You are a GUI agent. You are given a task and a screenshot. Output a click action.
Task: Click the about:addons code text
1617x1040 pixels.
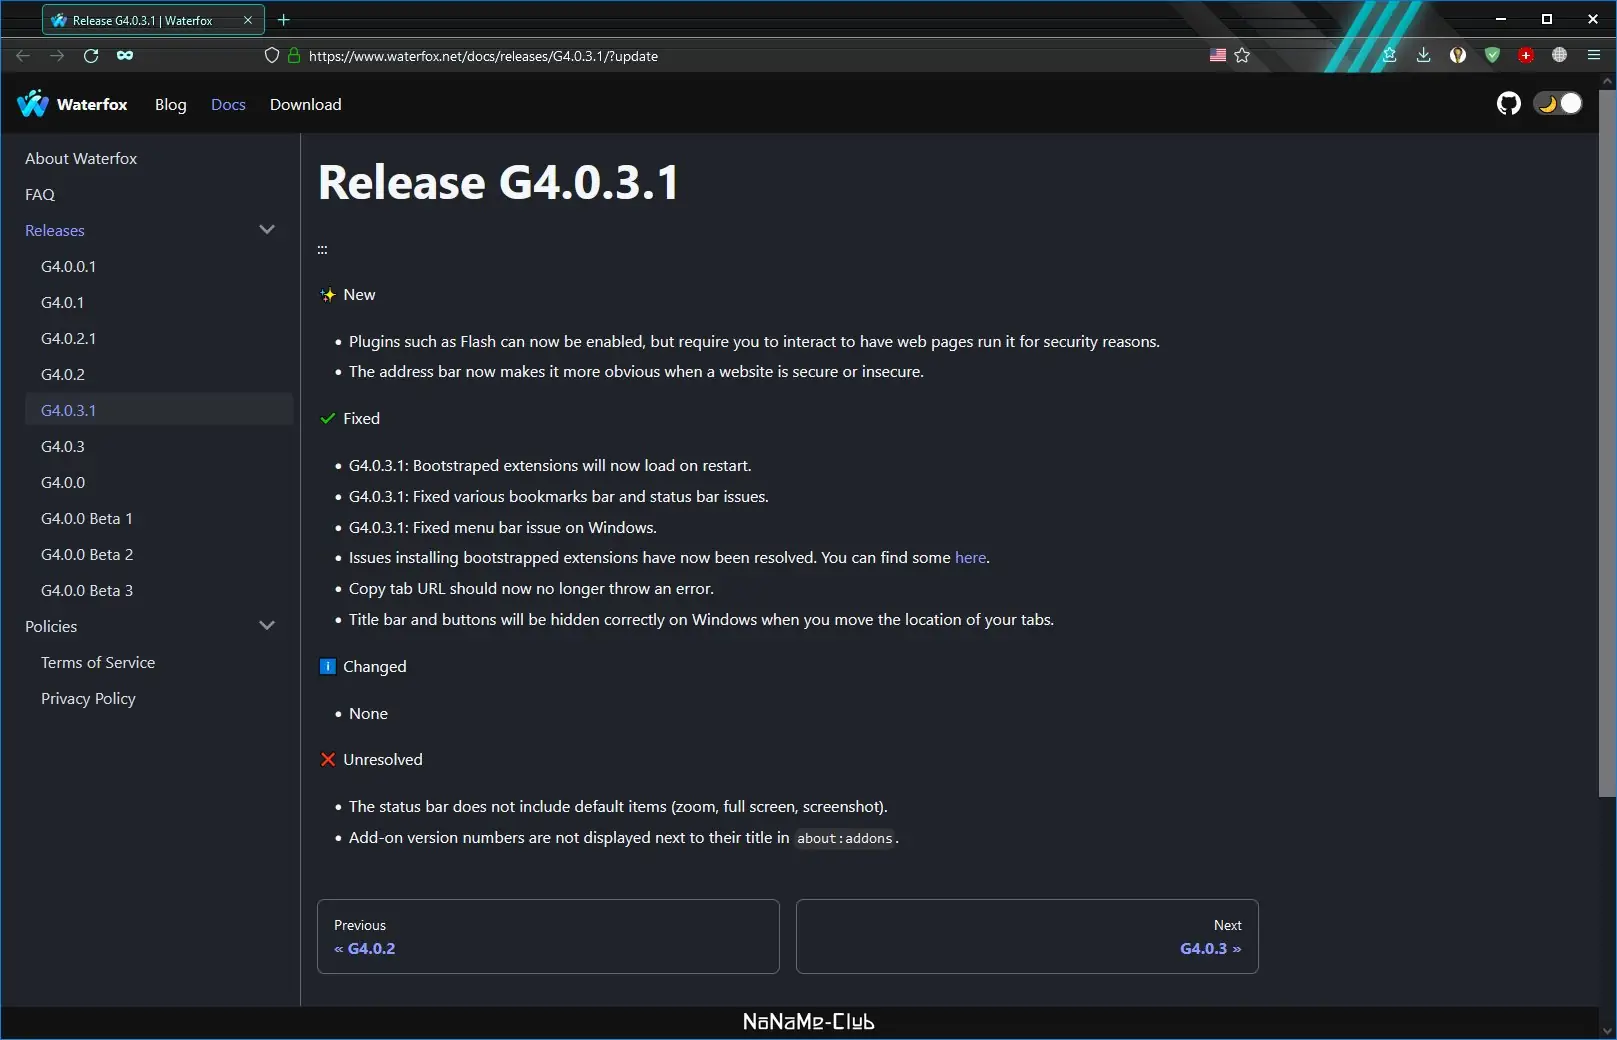click(x=844, y=839)
